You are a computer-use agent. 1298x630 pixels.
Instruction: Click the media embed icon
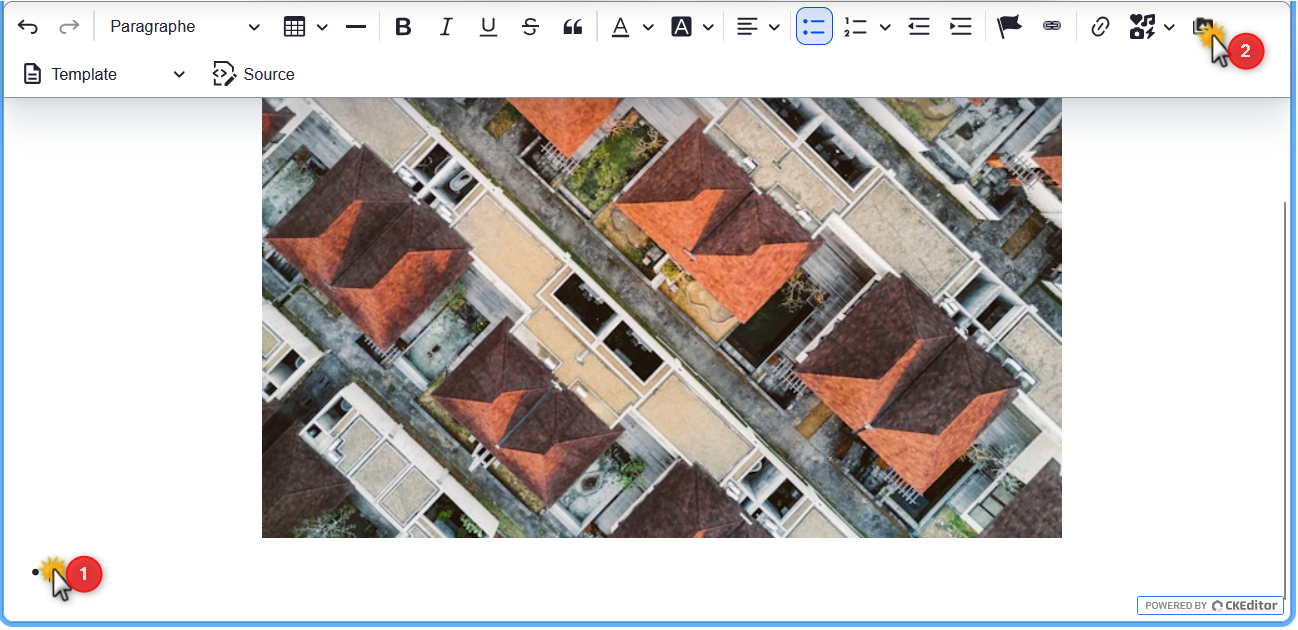tap(1142, 27)
